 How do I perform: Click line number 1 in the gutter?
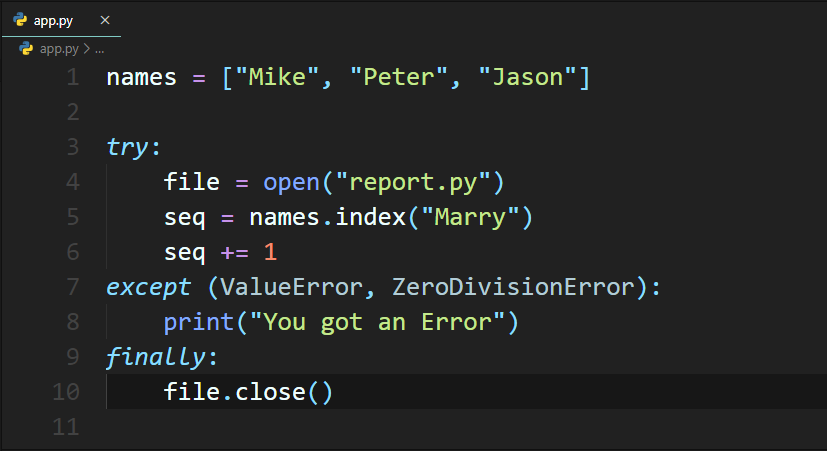pyautogui.click(x=73, y=78)
